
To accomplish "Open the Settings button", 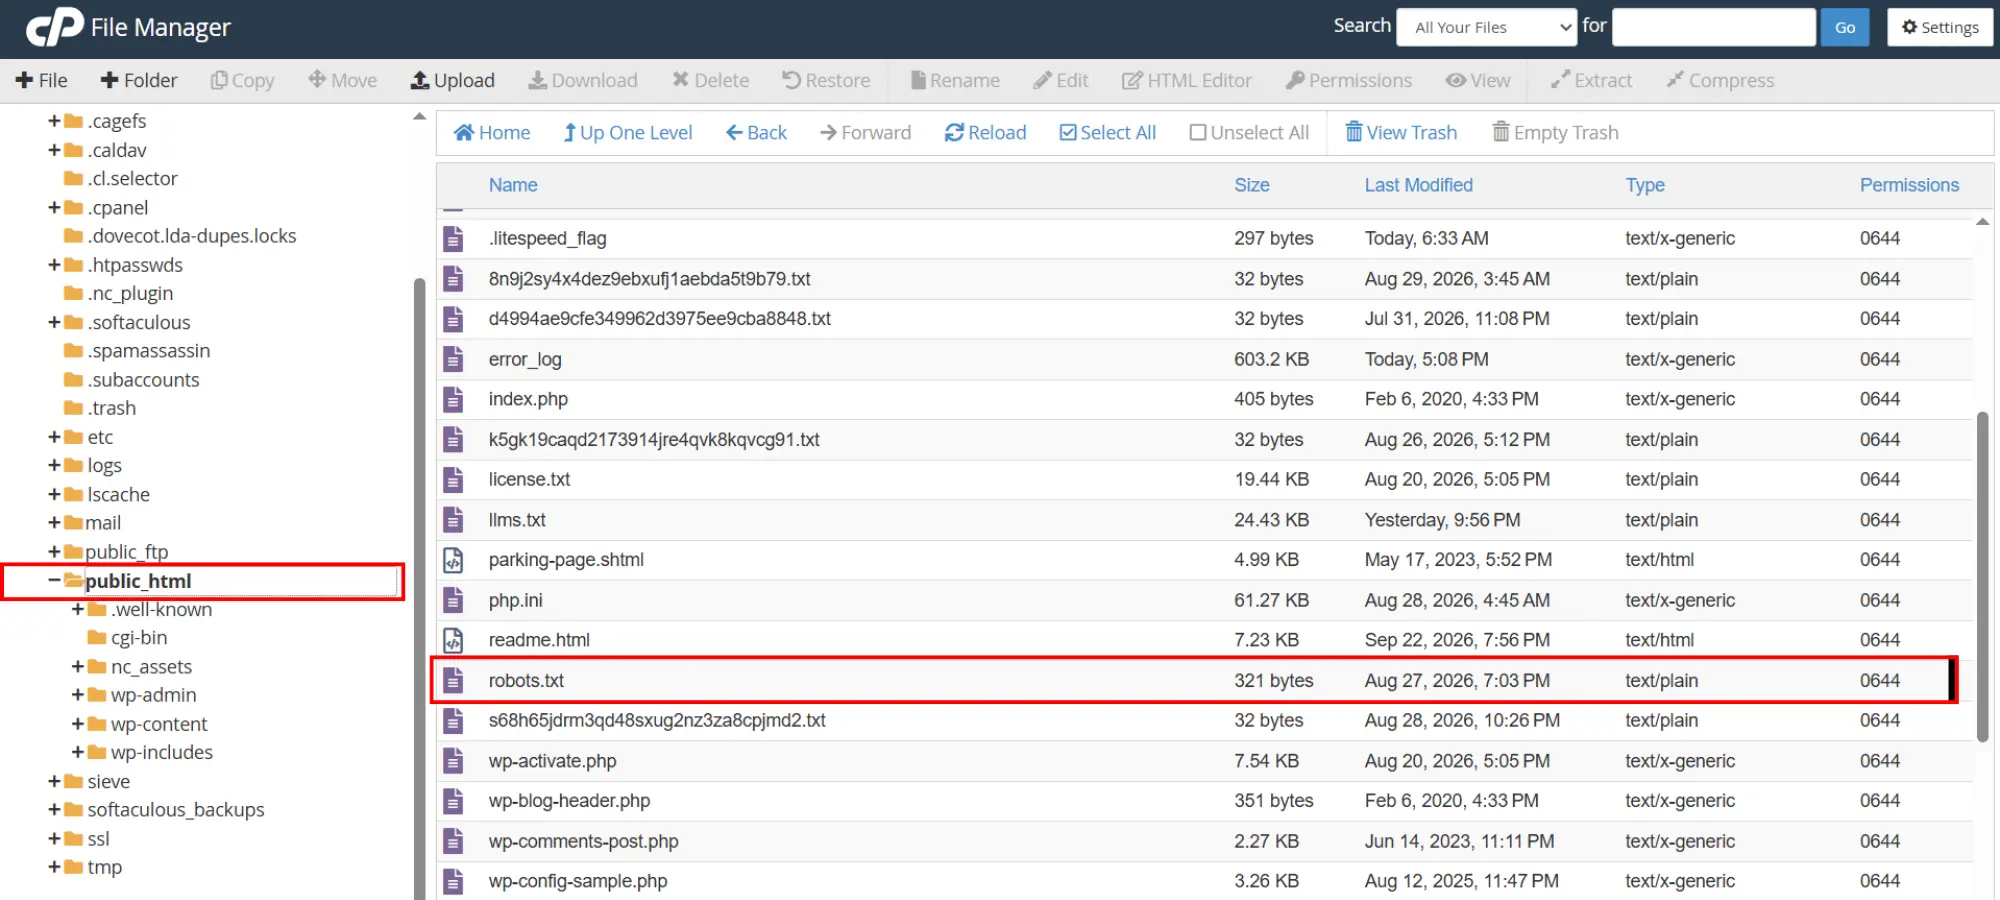I will [1940, 27].
